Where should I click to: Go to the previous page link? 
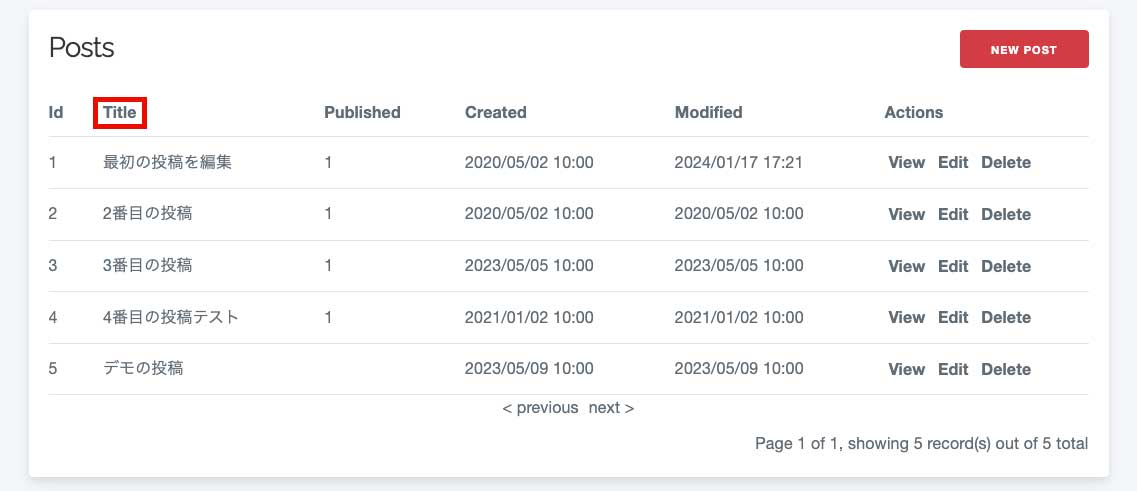pyautogui.click(x=540, y=408)
